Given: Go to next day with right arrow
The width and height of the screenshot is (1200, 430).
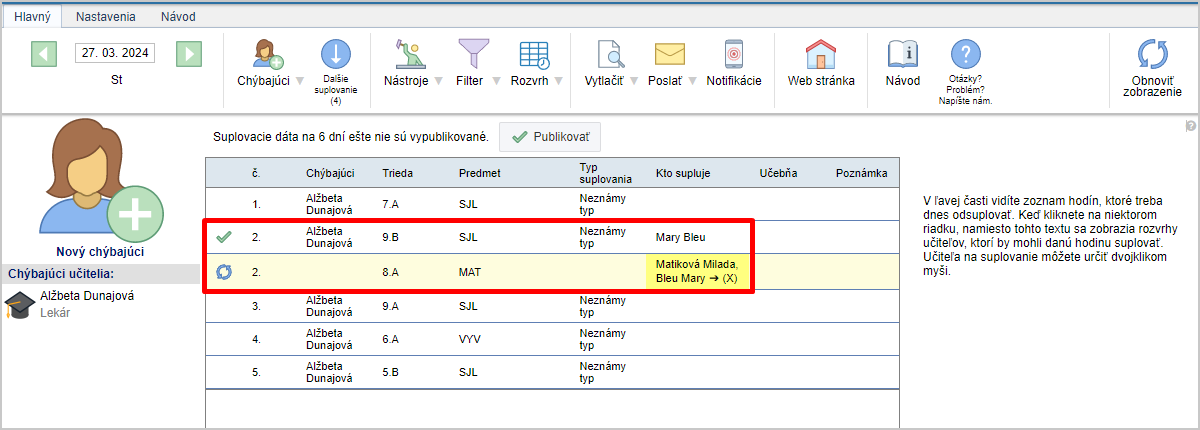Looking at the screenshot, I should click(189, 53).
